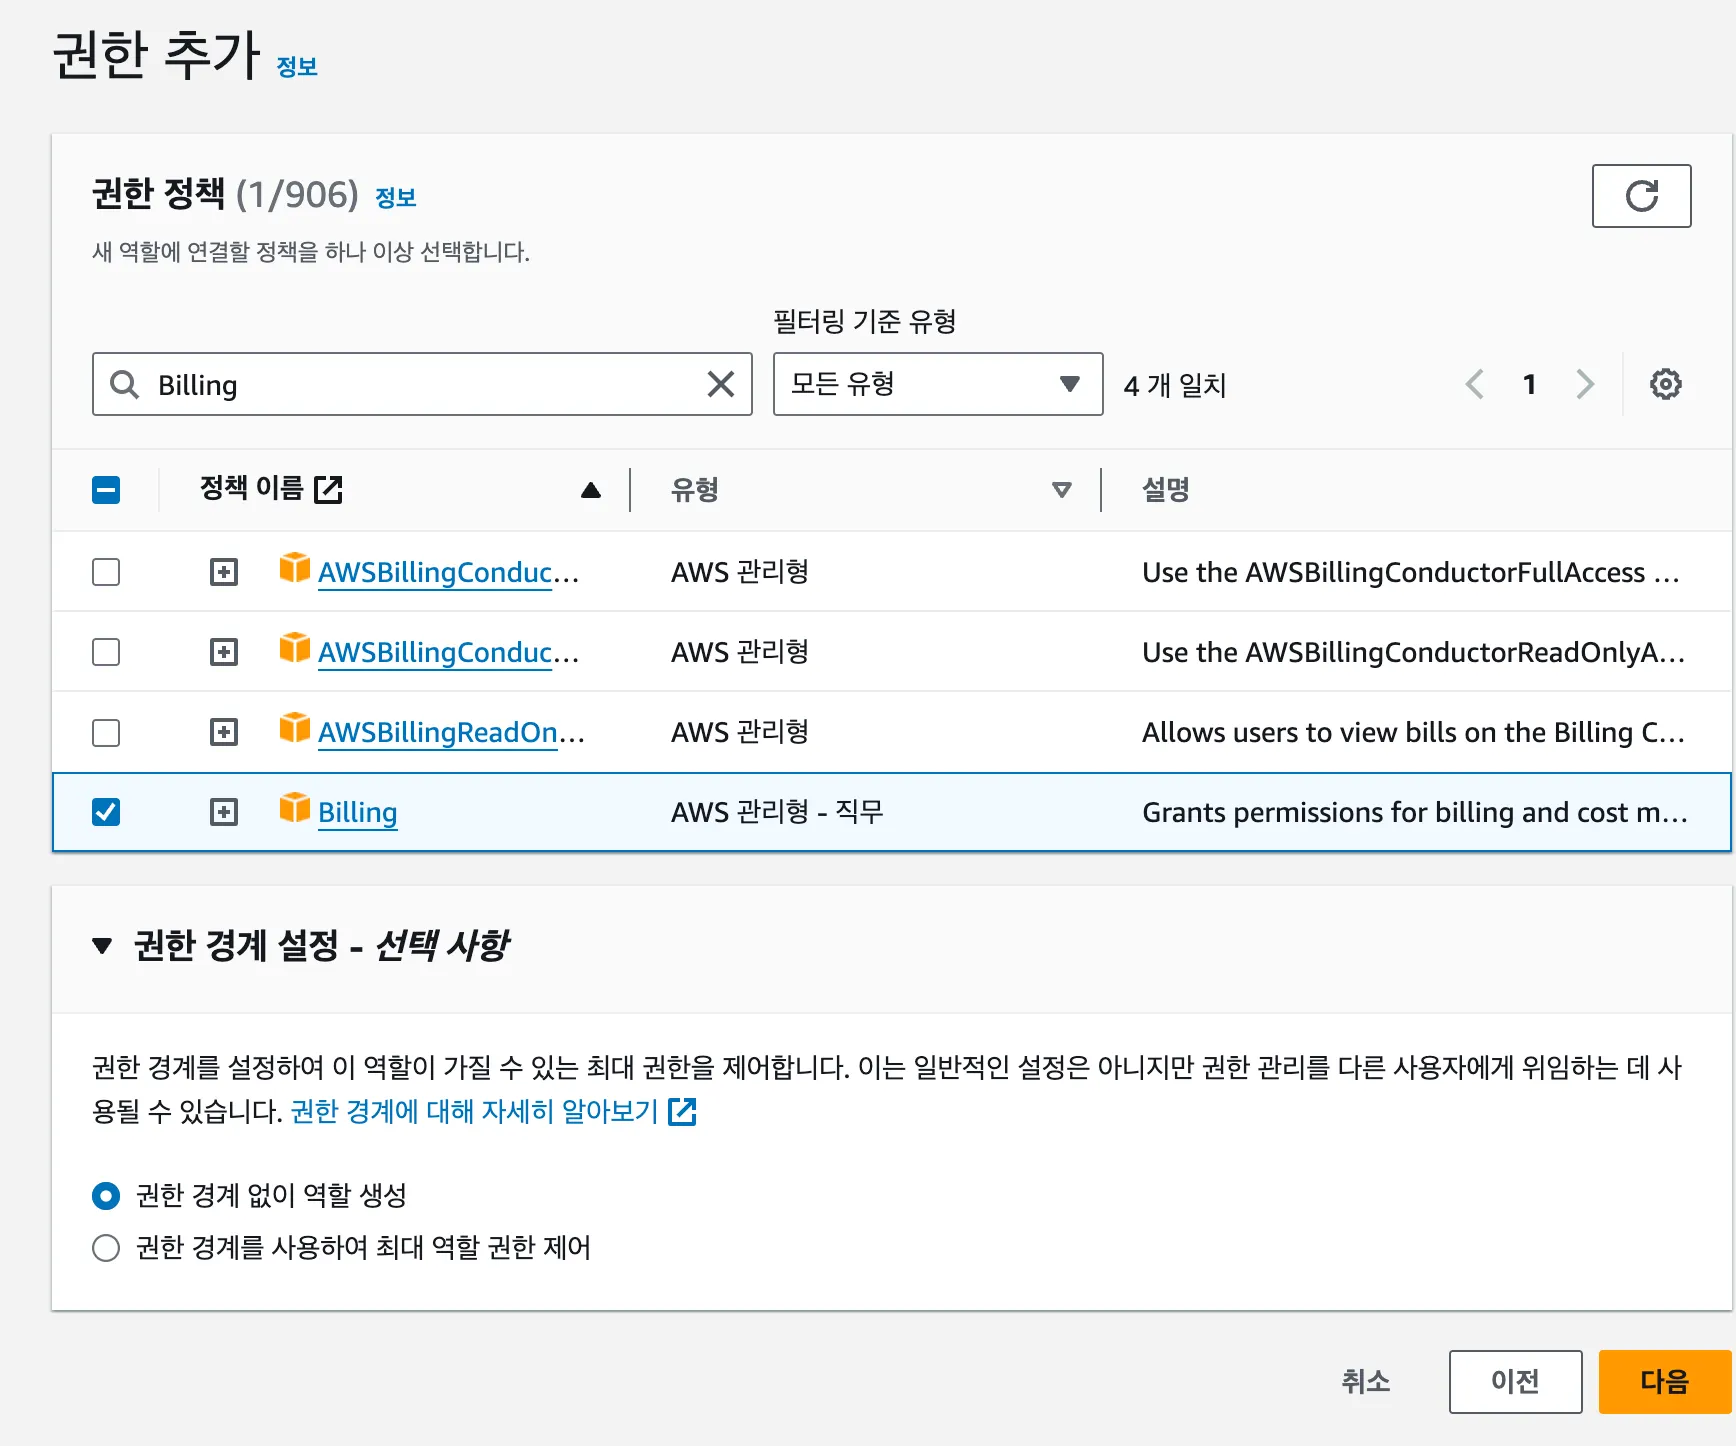Check the AWSBillingConductorReadOnly policy row

pyautogui.click(x=106, y=652)
